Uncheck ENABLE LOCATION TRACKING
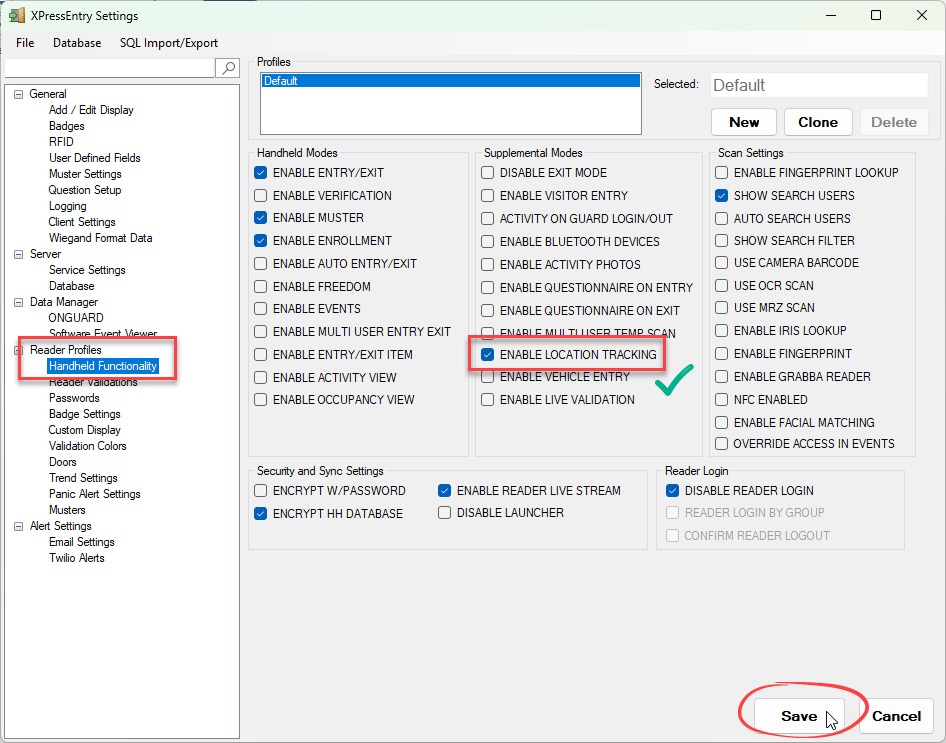Screen dimensions: 946x743 click(x=488, y=355)
